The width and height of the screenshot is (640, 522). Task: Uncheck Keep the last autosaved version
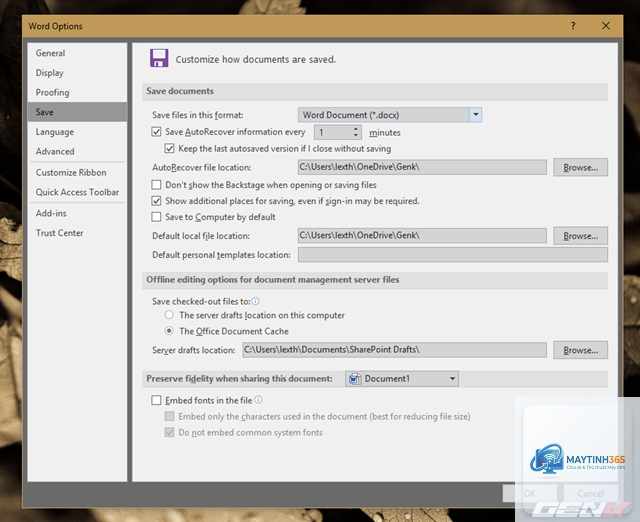click(169, 148)
